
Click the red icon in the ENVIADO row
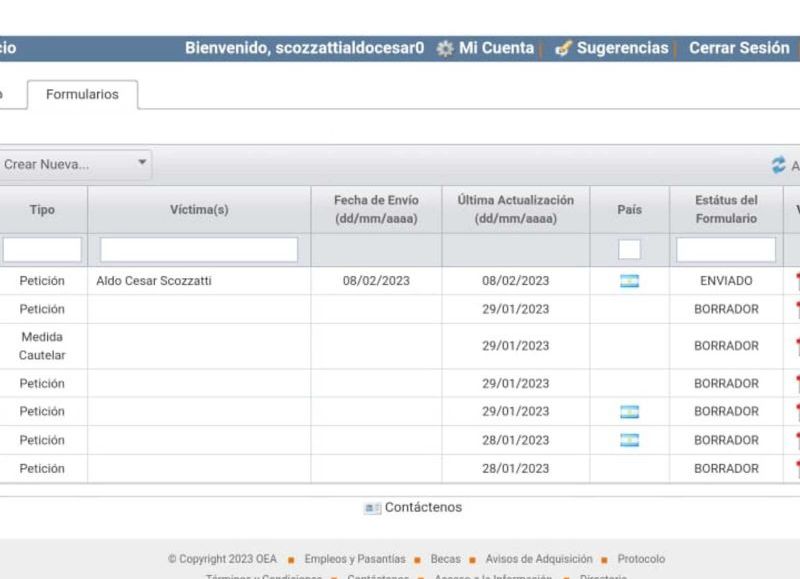tap(797, 282)
